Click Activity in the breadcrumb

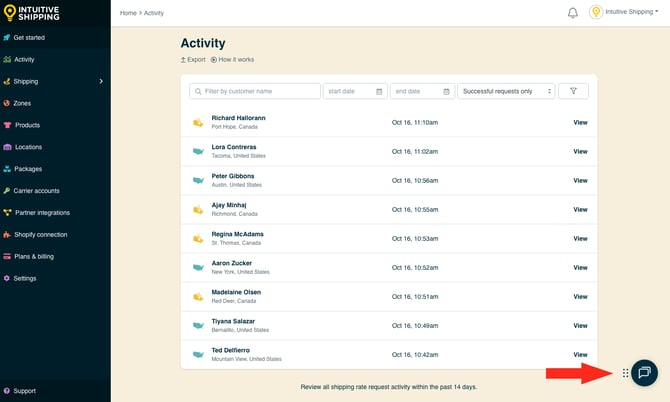(154, 13)
